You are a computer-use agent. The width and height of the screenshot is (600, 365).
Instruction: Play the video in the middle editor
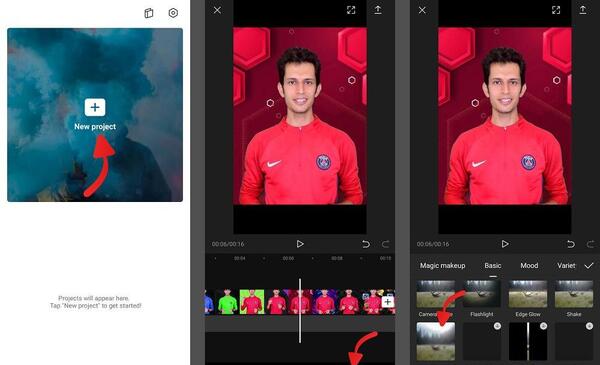(300, 244)
